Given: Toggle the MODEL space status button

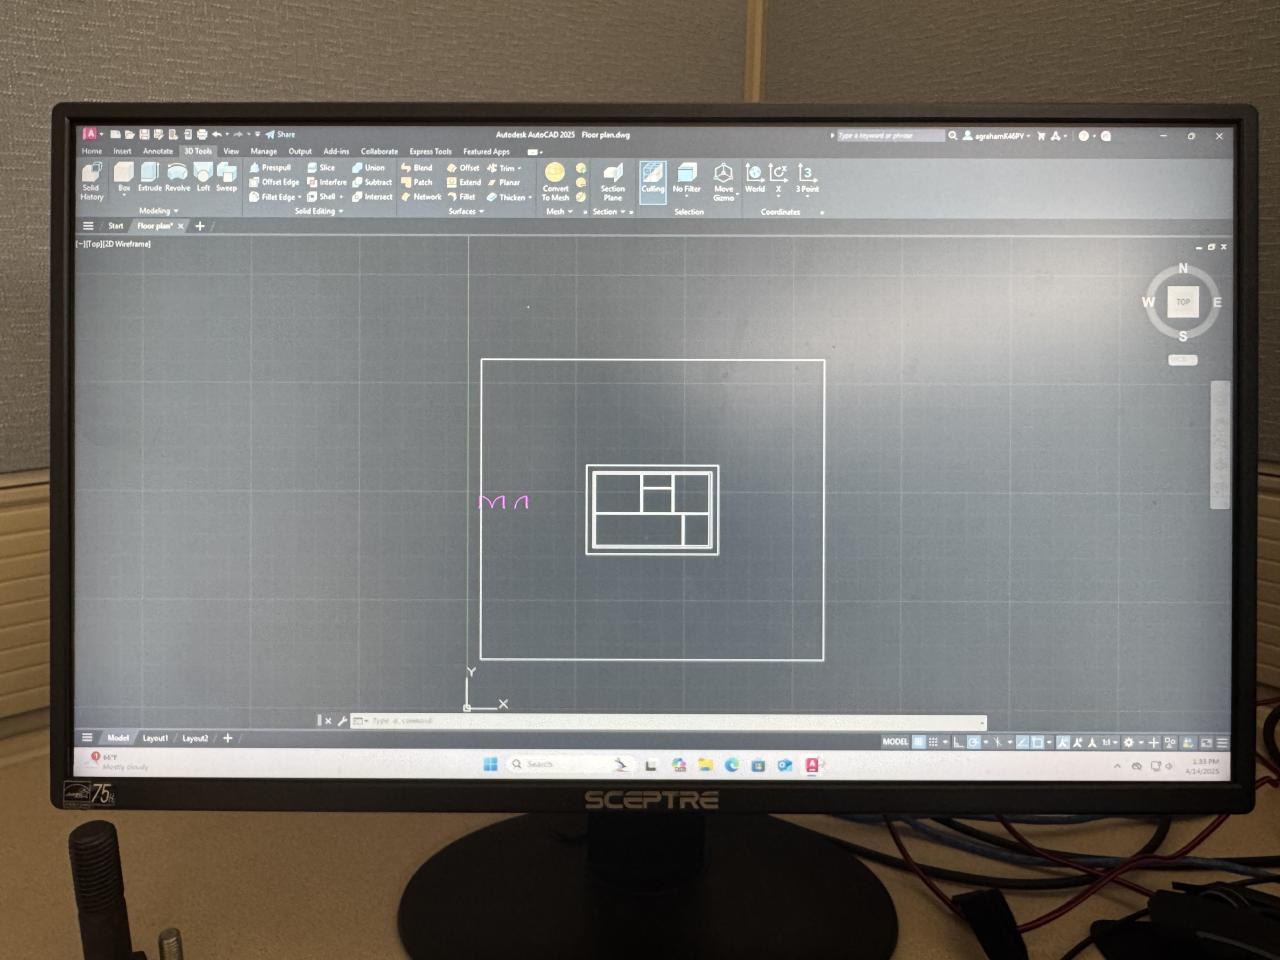Looking at the screenshot, I should pyautogui.click(x=895, y=742).
